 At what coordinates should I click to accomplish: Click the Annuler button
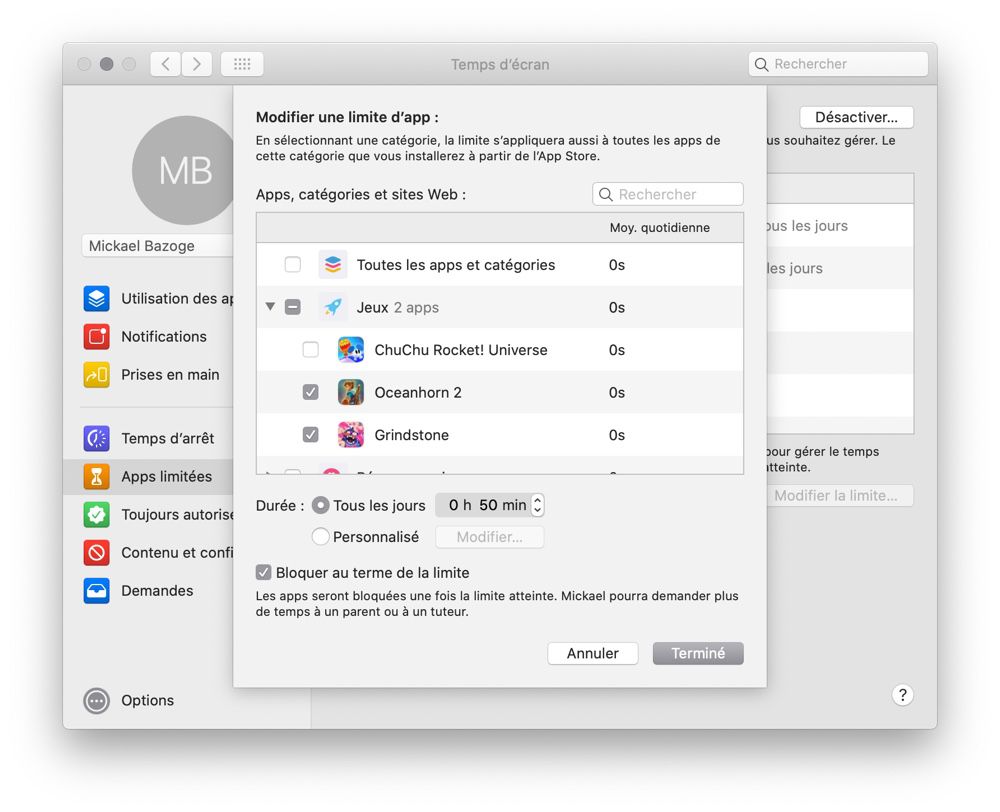[592, 653]
